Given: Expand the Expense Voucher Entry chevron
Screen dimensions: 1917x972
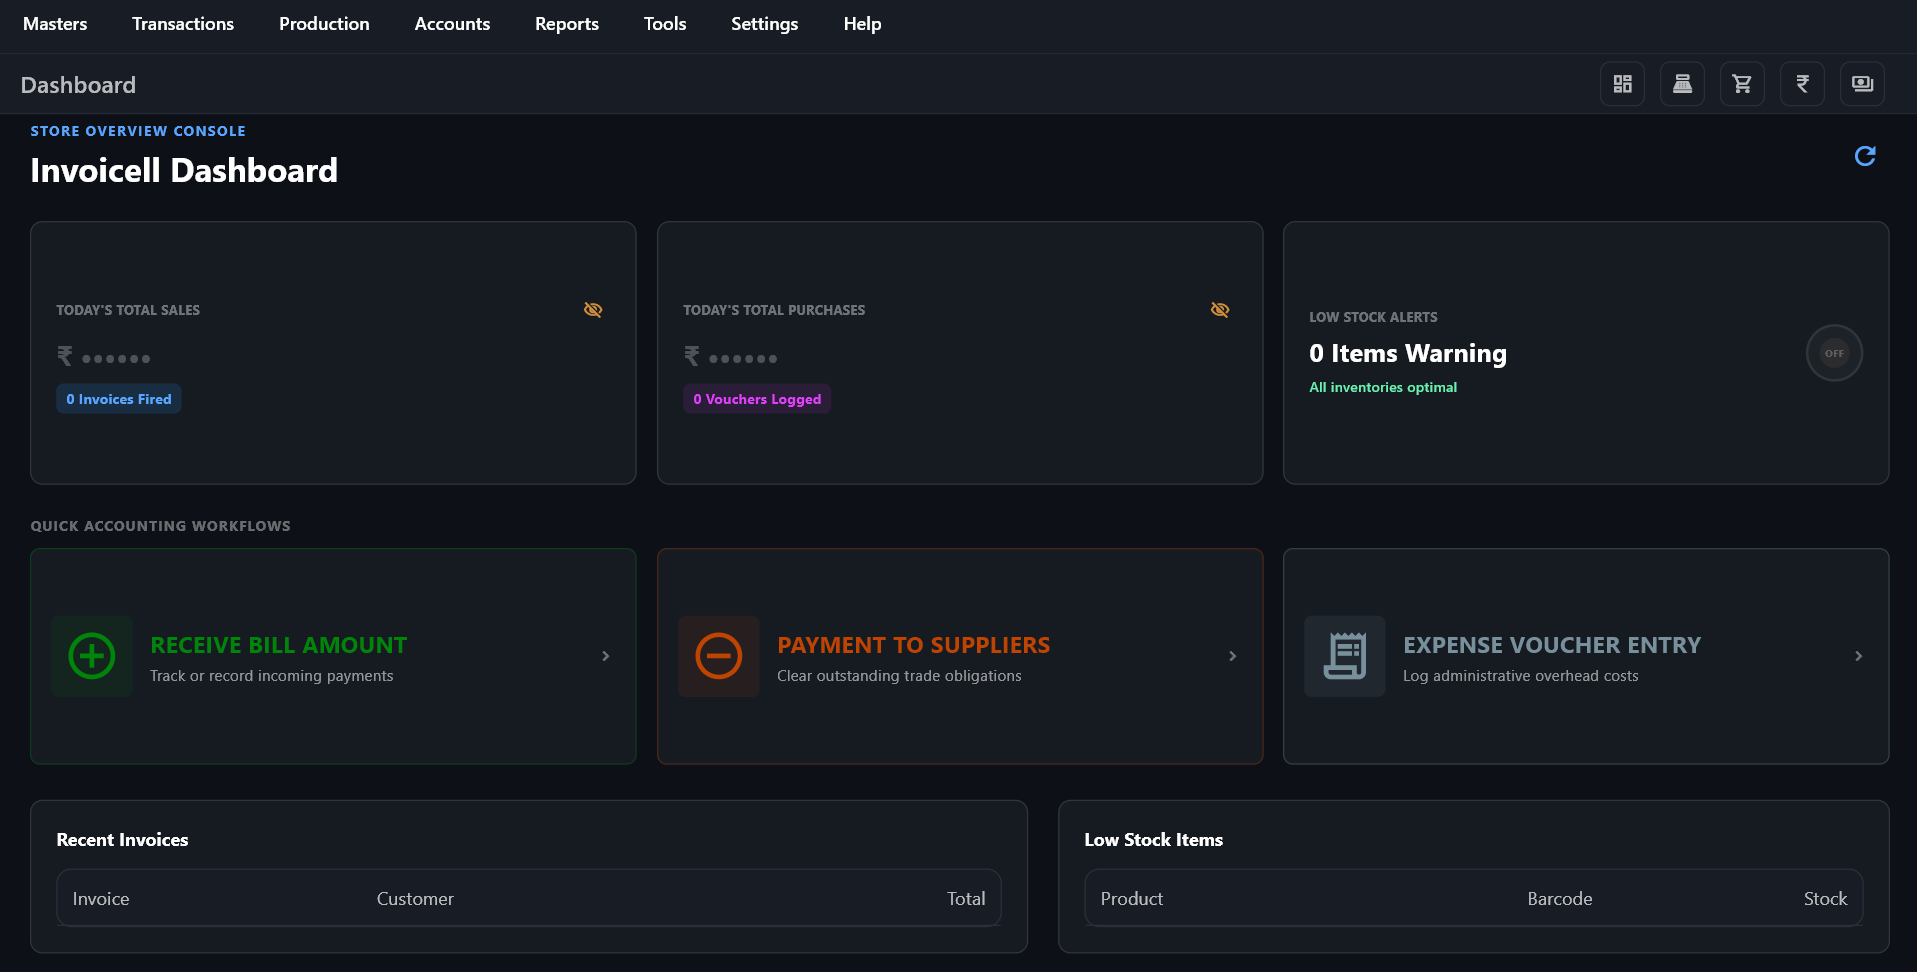Looking at the screenshot, I should (1859, 656).
